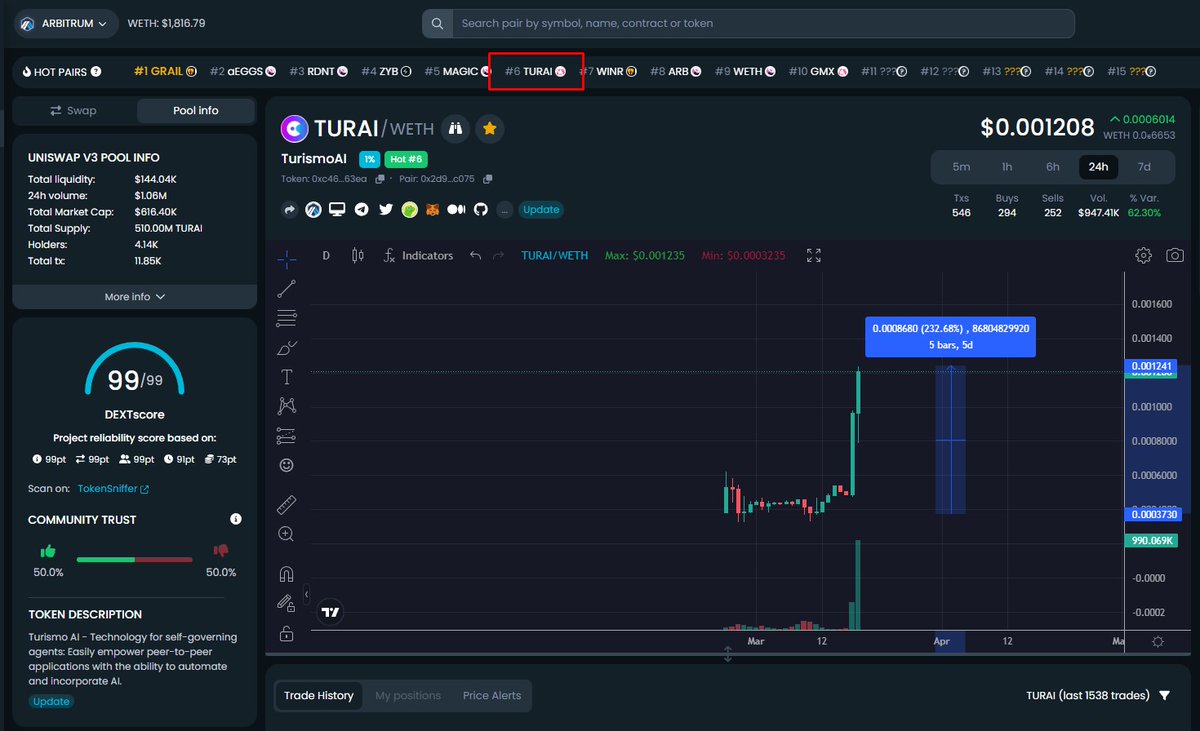Open hot pair #3 RDNT
Viewport: 1200px width, 731px height.
[x=318, y=72]
